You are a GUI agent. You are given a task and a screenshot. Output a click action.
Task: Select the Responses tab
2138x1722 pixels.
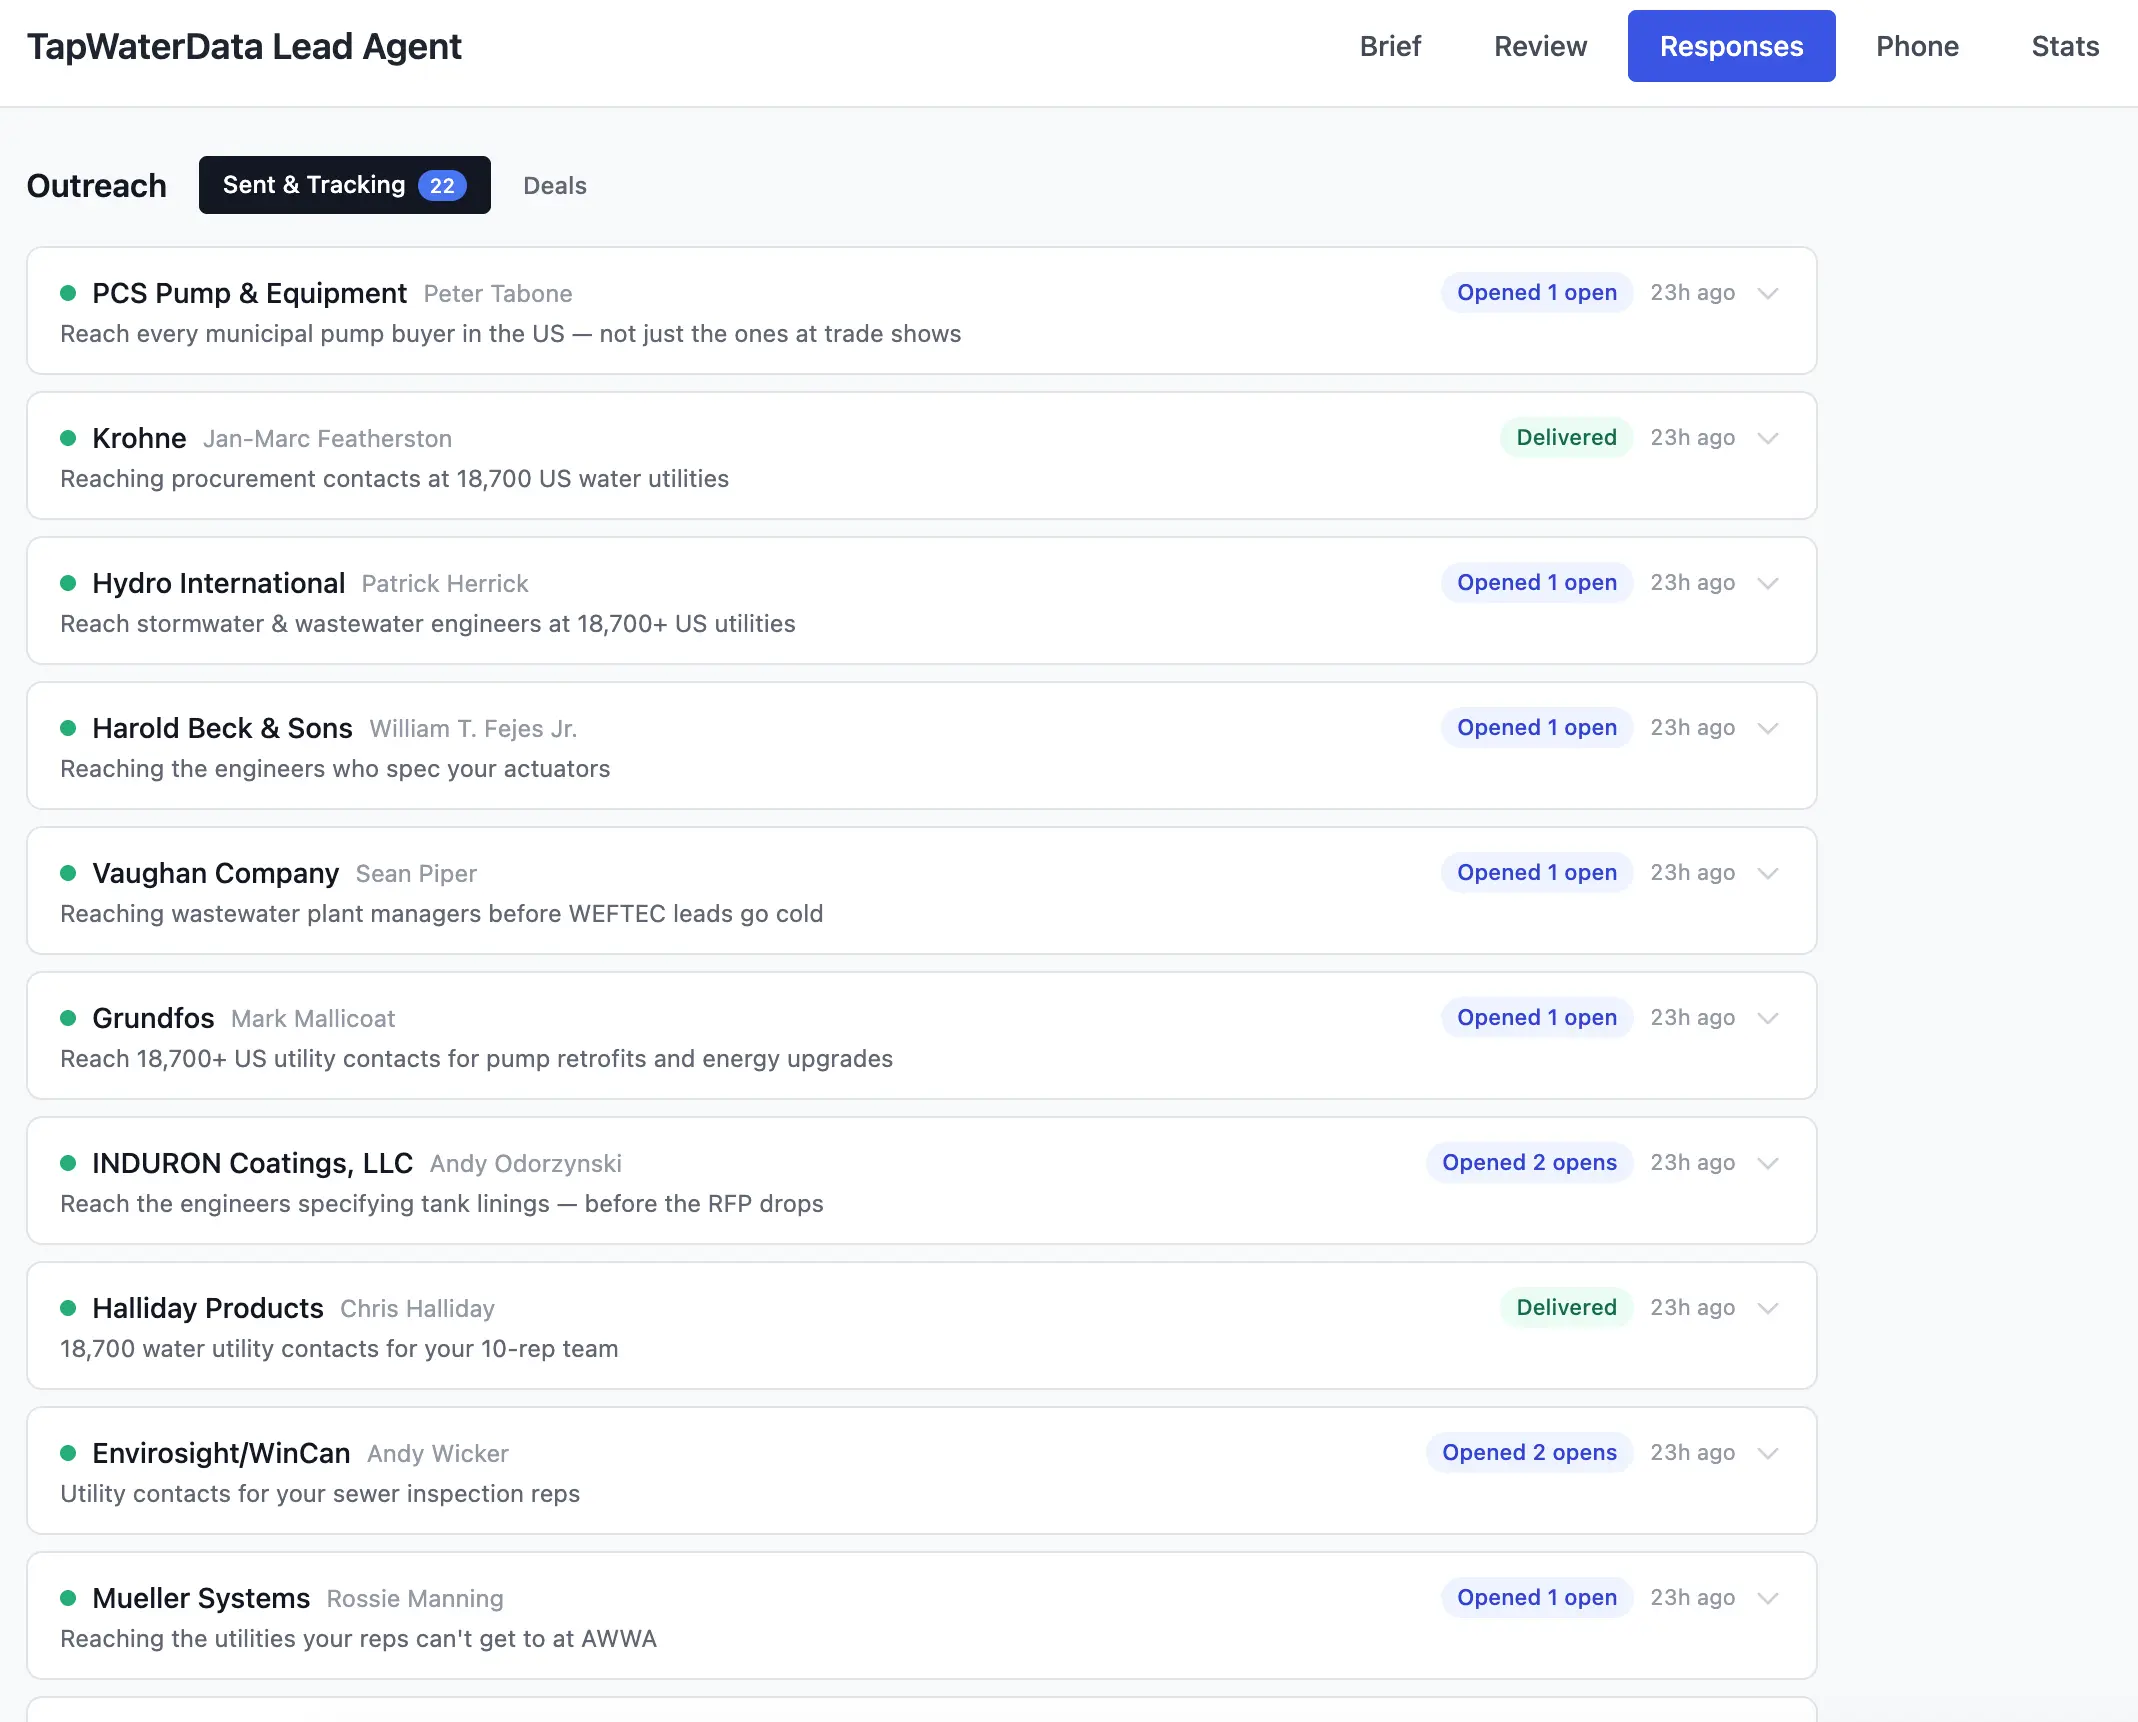click(x=1731, y=46)
